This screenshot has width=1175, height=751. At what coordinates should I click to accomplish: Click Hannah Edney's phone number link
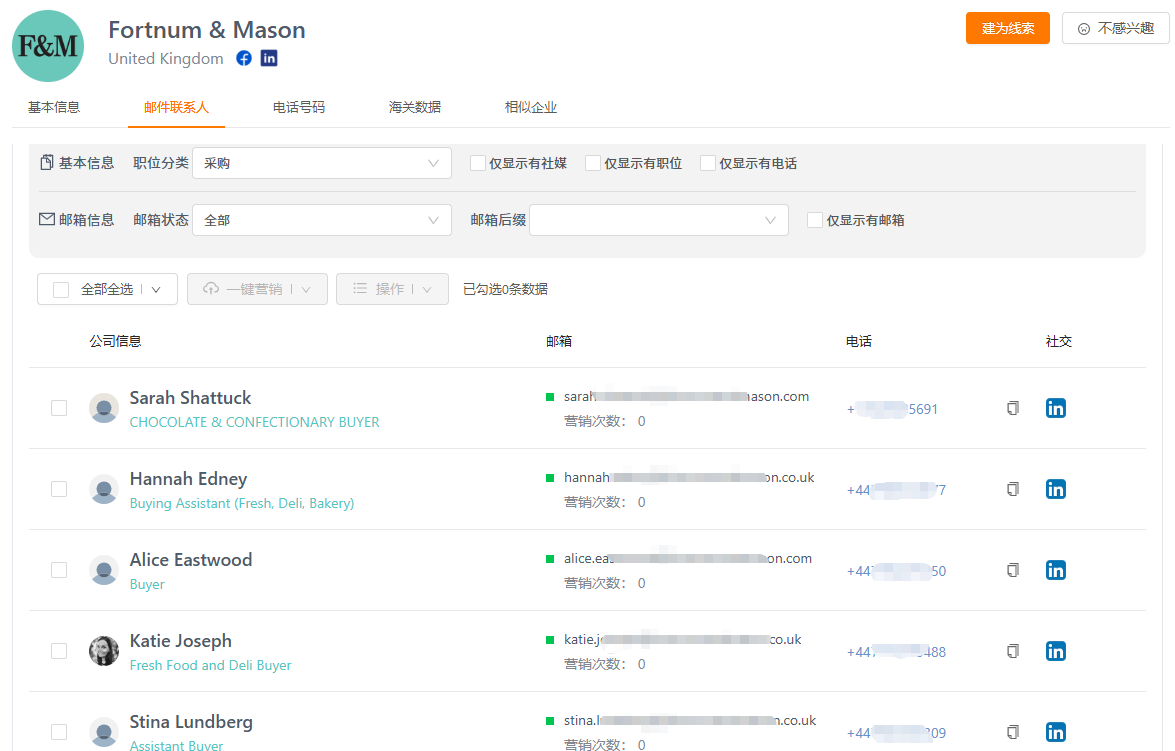click(x=896, y=490)
